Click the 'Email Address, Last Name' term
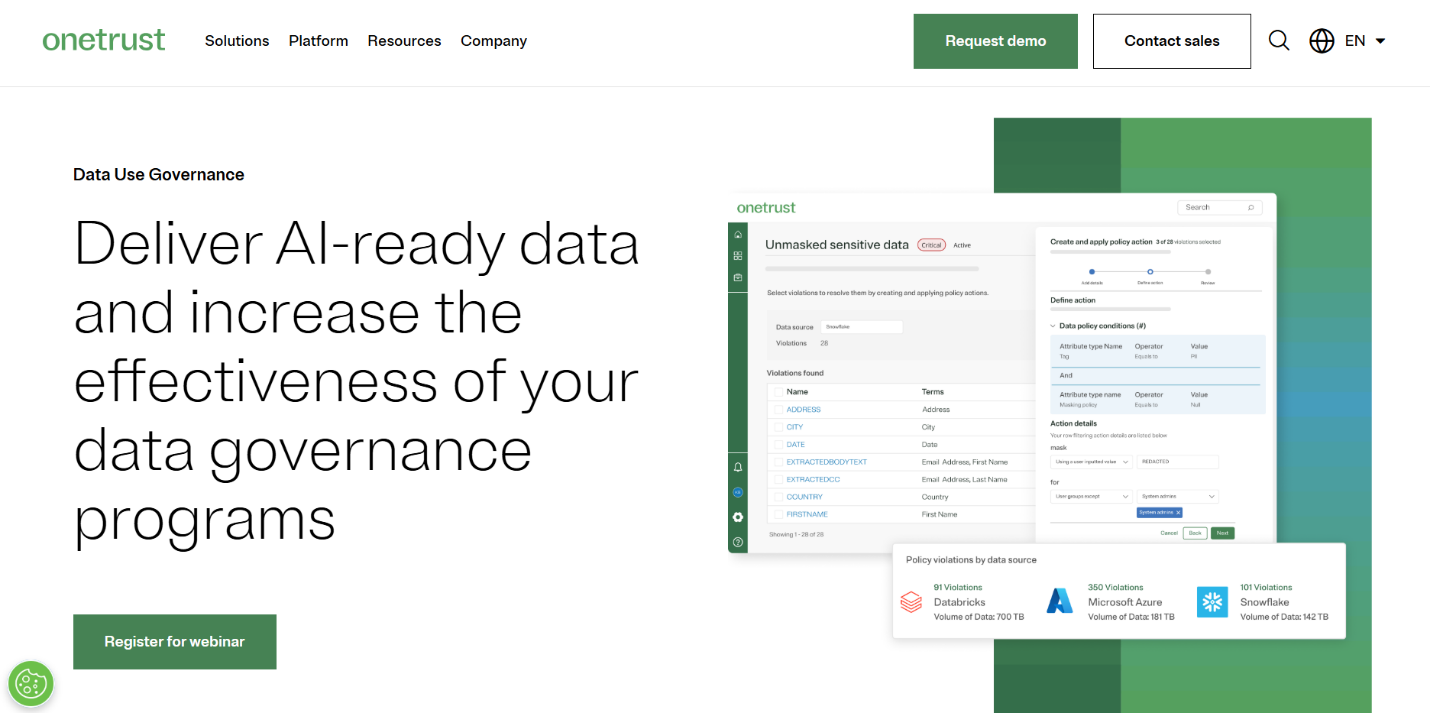 pos(964,480)
